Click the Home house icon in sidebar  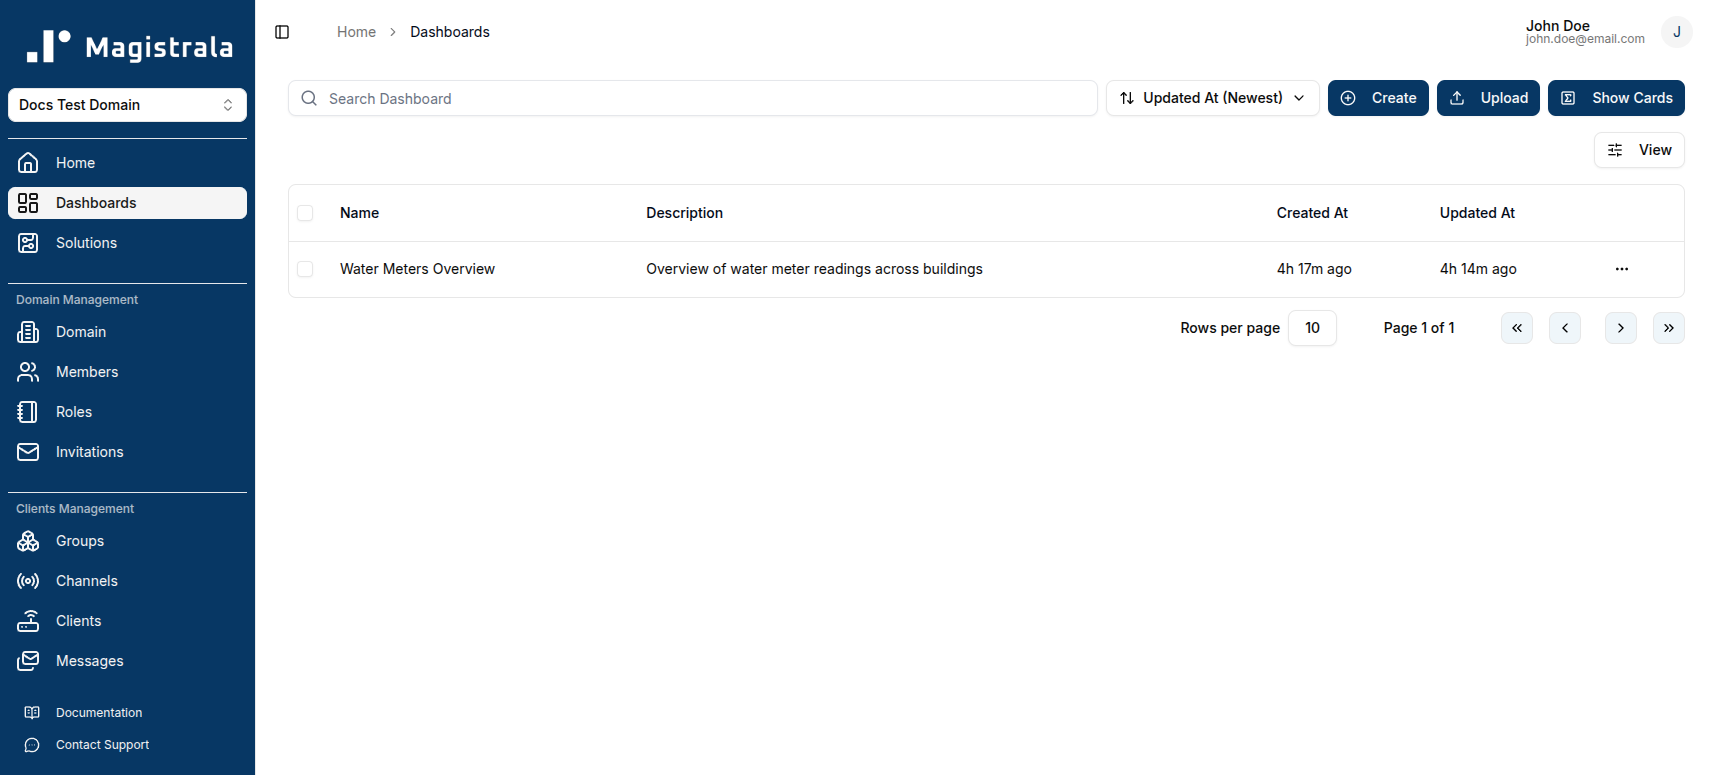(28, 163)
